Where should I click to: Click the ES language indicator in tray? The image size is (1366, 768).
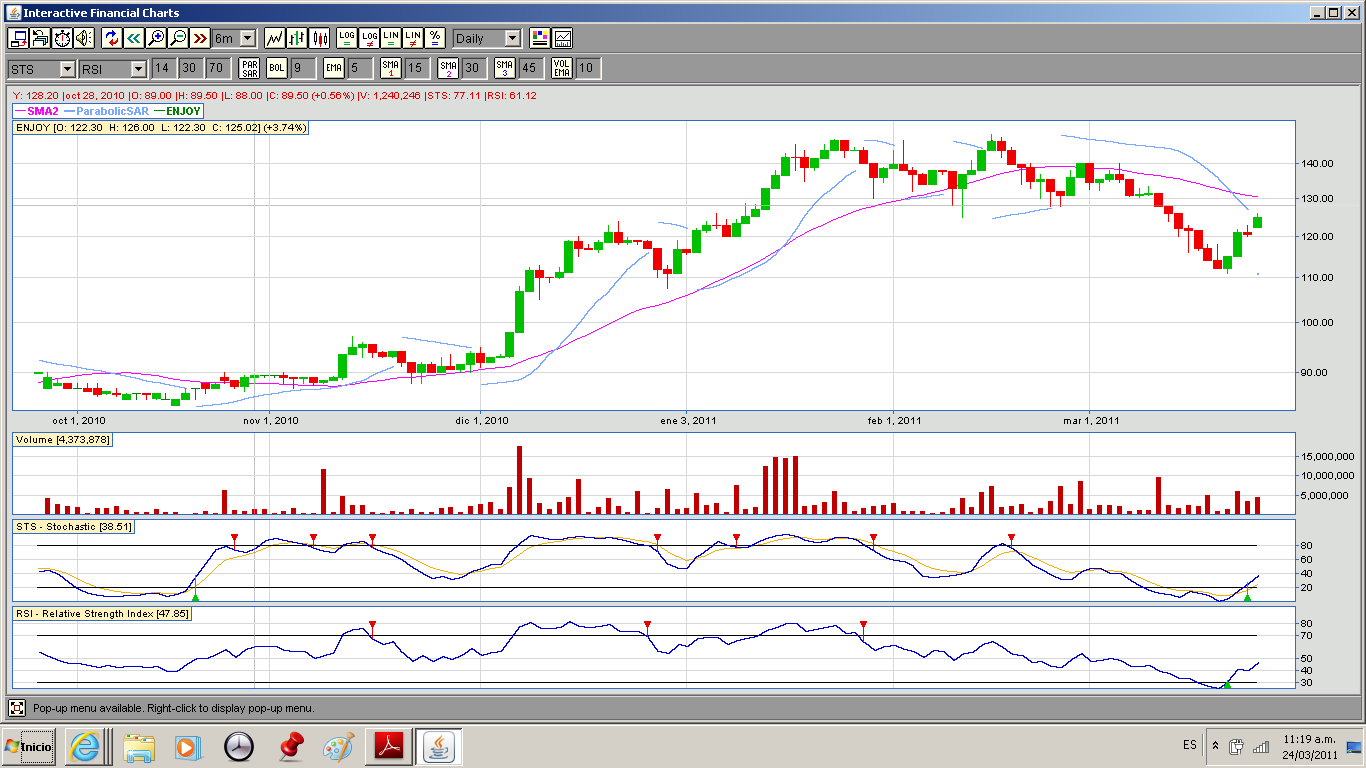point(1189,745)
